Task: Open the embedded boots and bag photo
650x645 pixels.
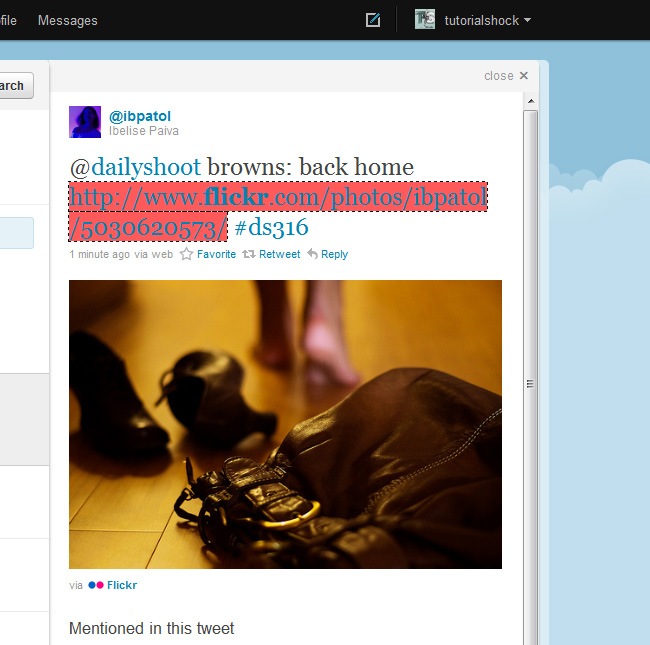Action: pyautogui.click(x=285, y=424)
